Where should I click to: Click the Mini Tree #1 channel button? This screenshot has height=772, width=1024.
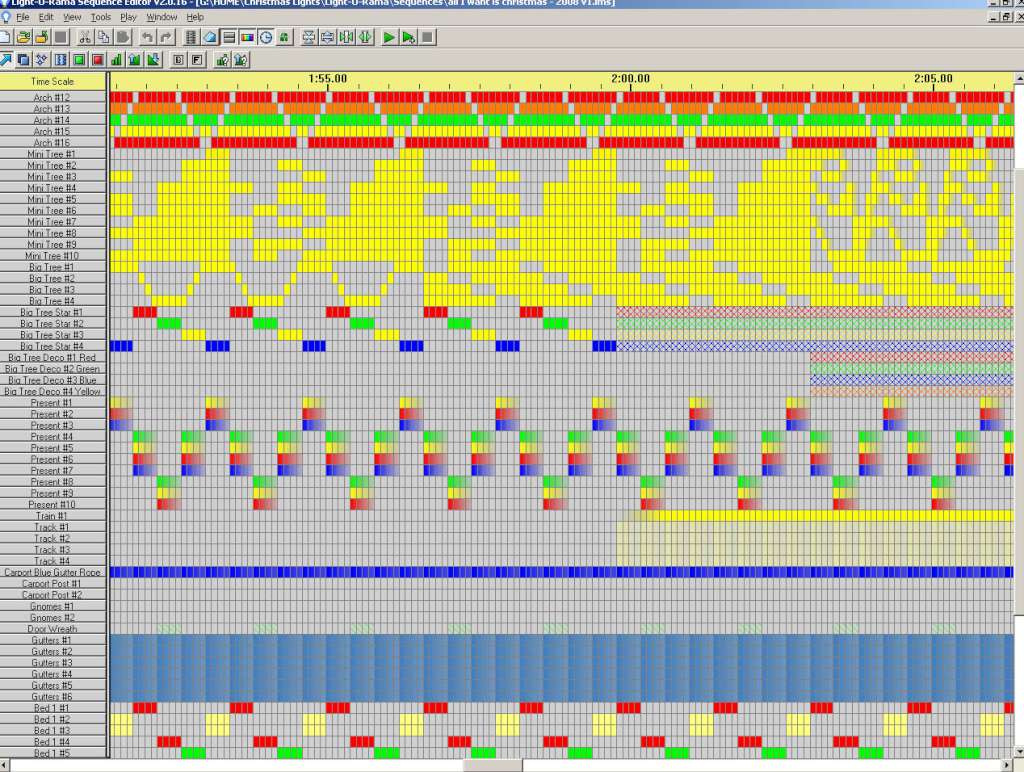click(x=52, y=154)
